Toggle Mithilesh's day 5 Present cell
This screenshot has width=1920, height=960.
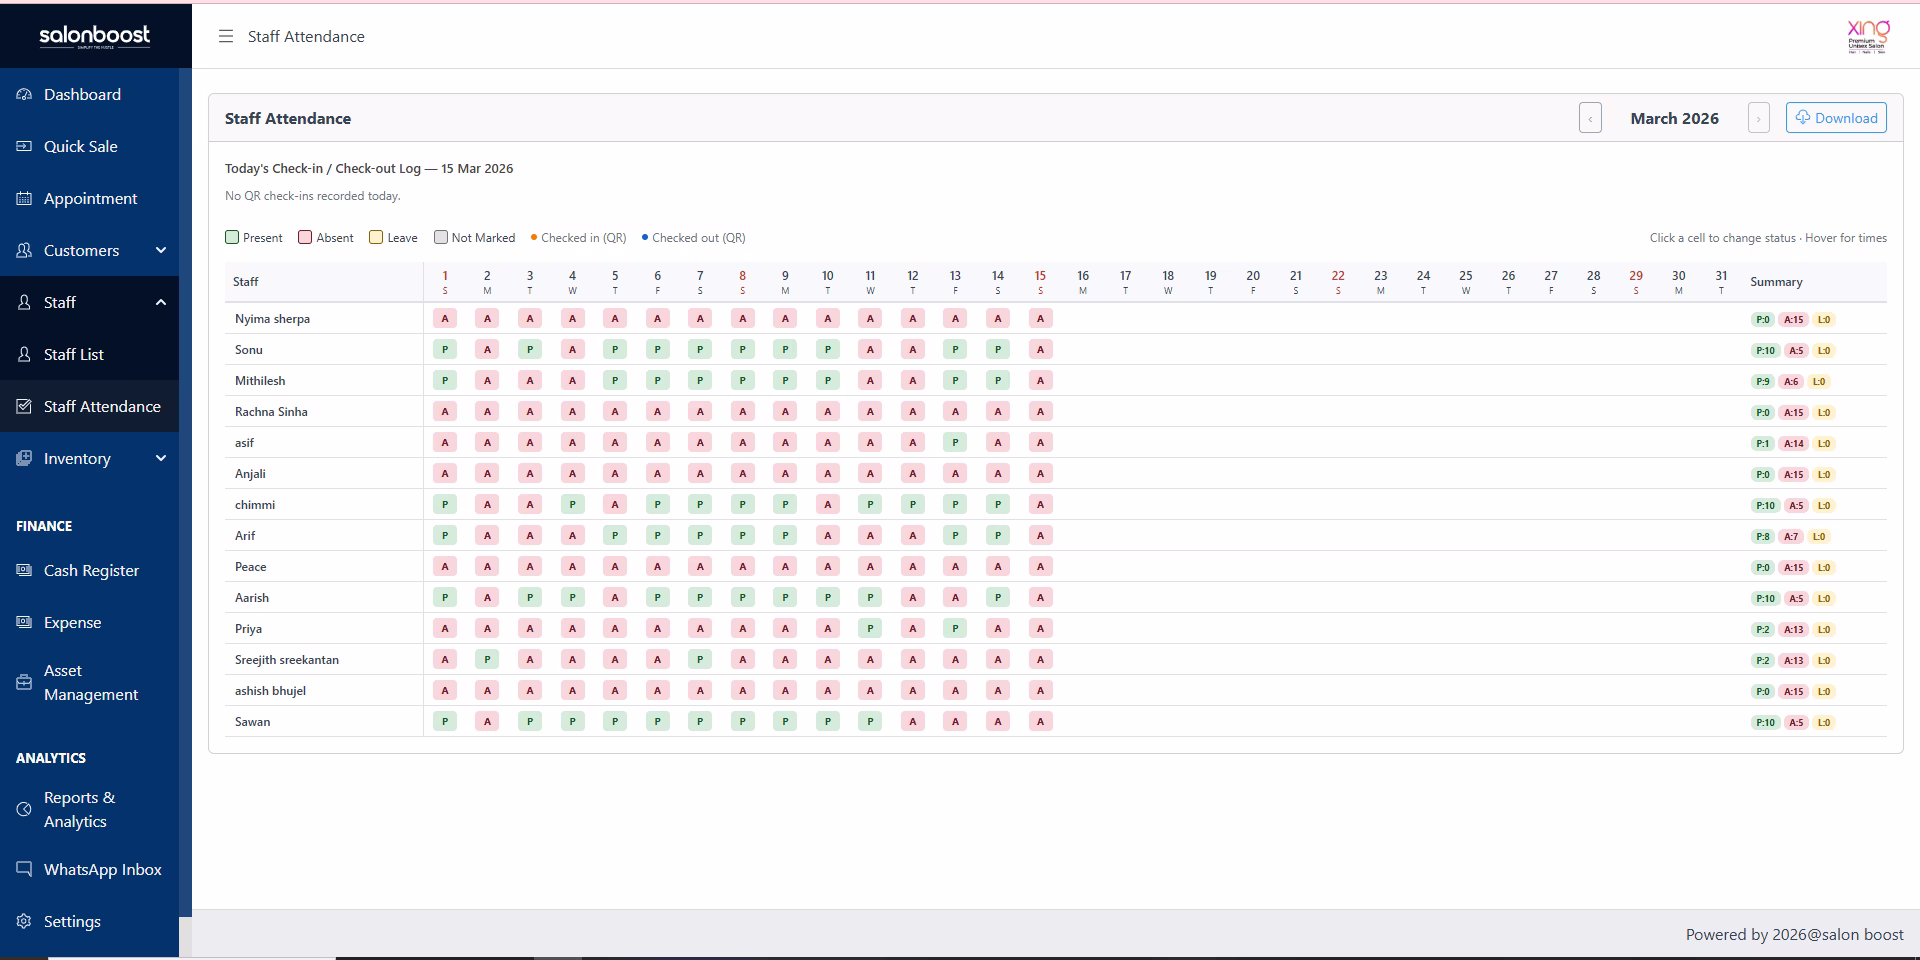(615, 381)
